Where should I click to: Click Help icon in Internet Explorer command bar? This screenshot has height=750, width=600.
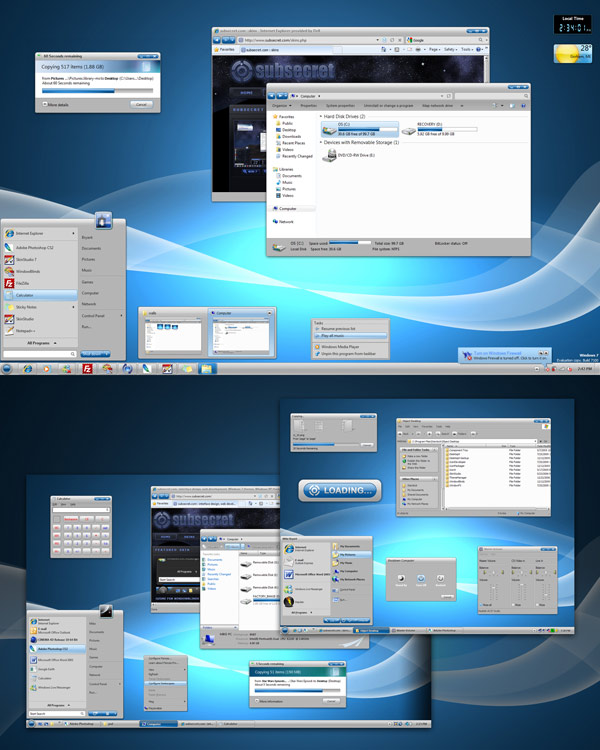click(478, 49)
